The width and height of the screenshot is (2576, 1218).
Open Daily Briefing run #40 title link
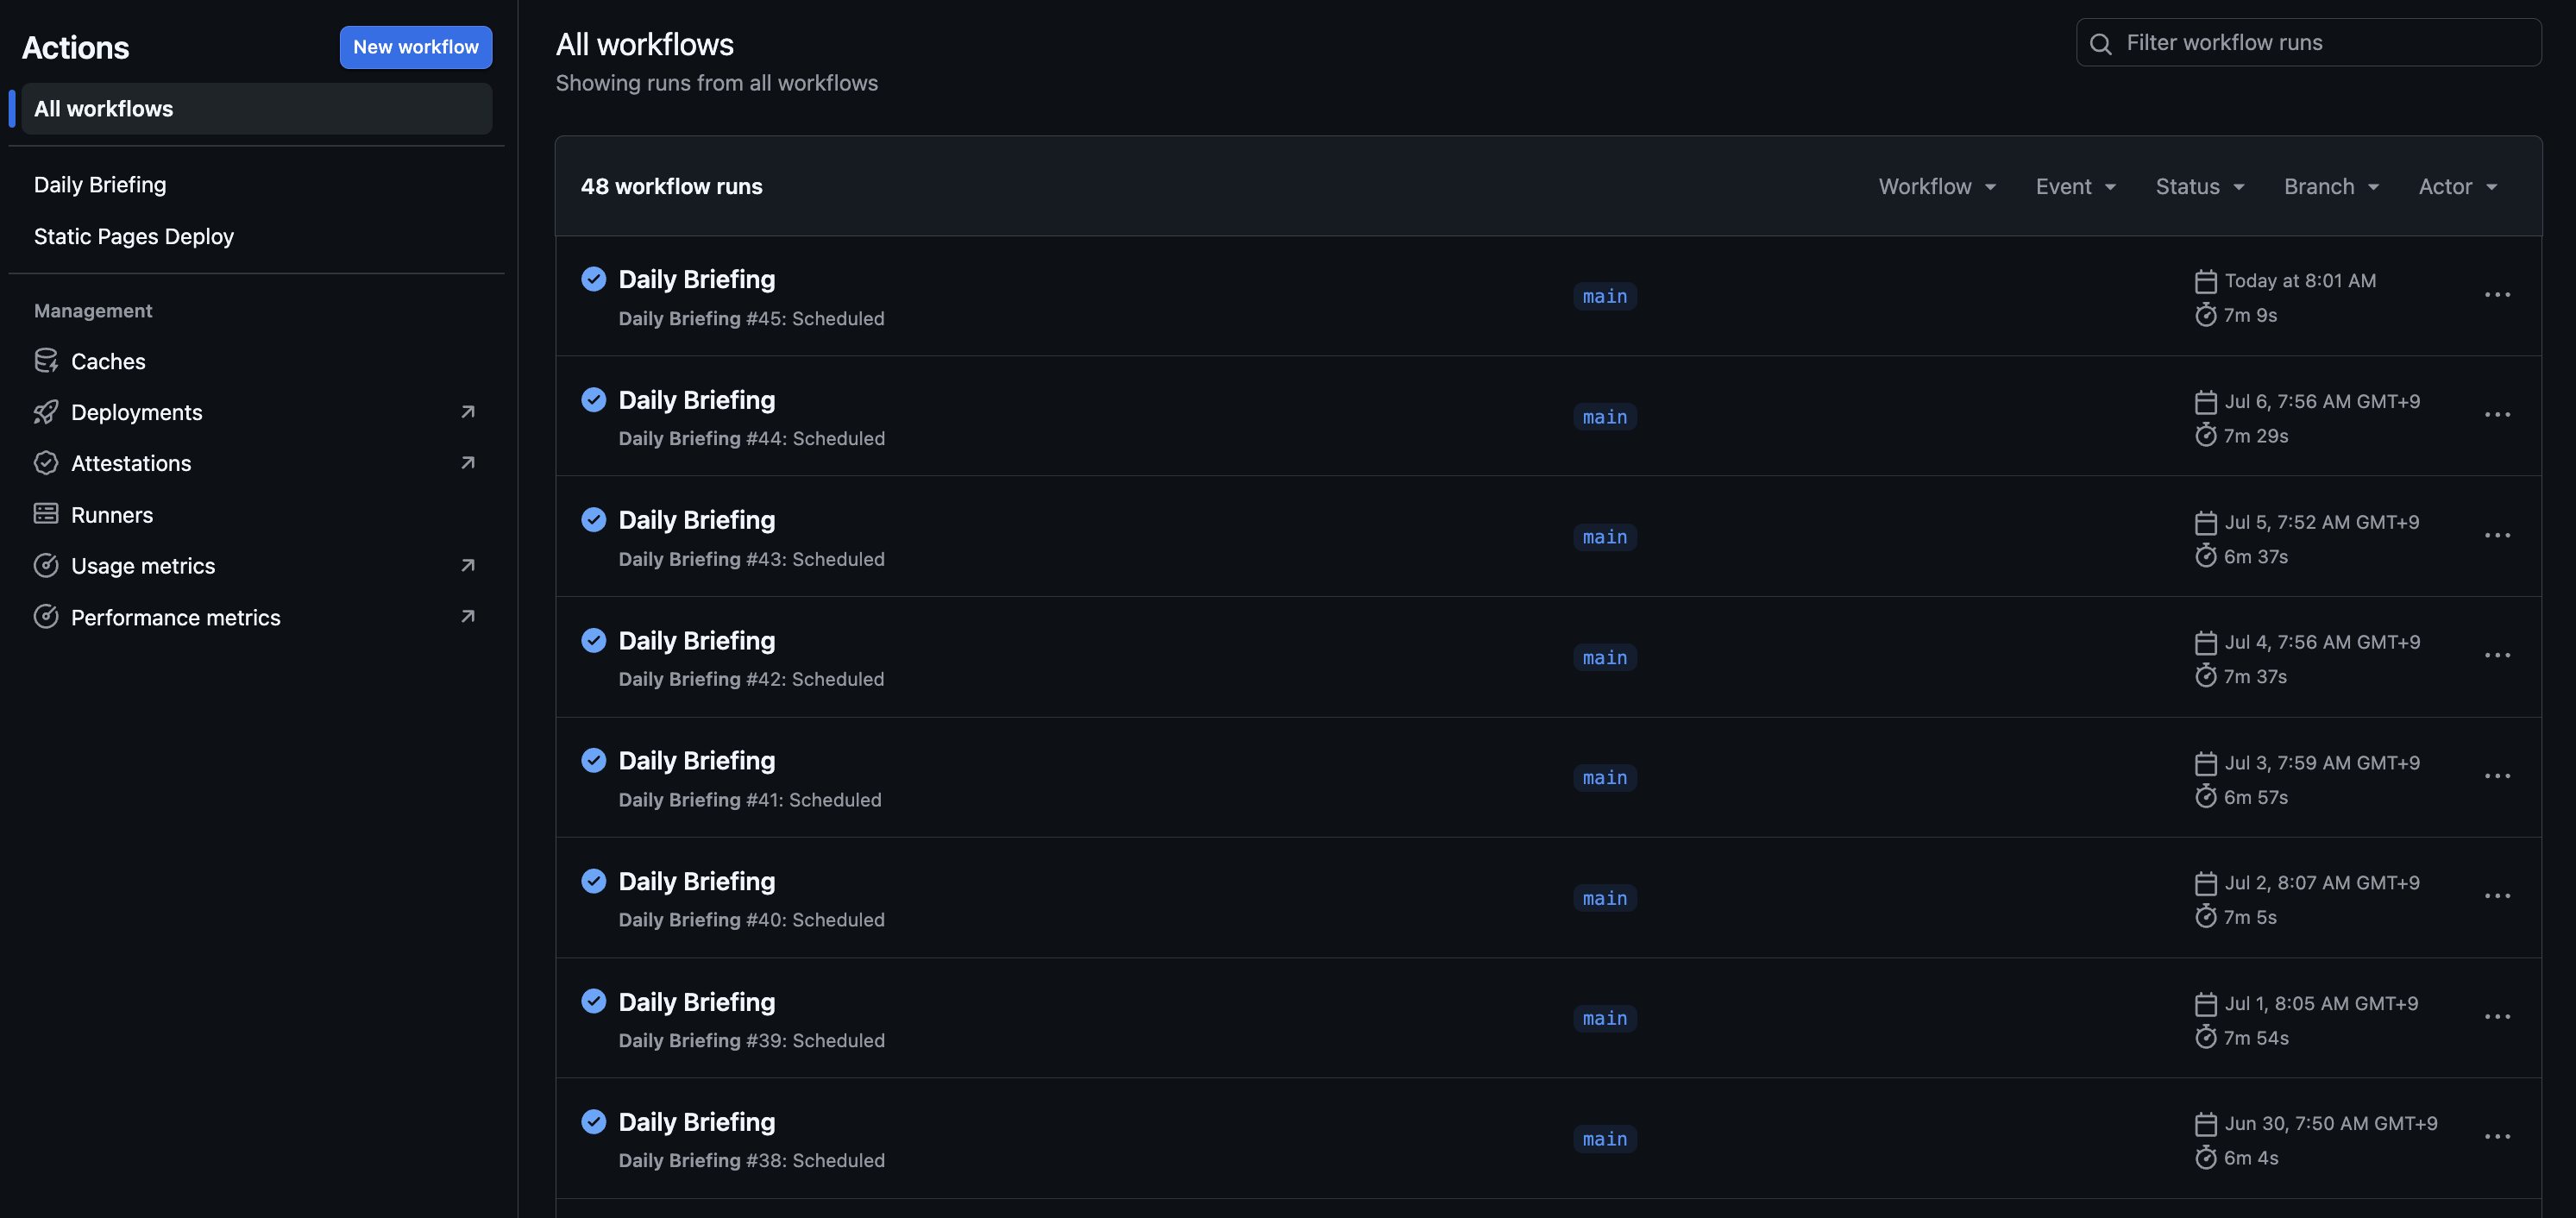(696, 882)
